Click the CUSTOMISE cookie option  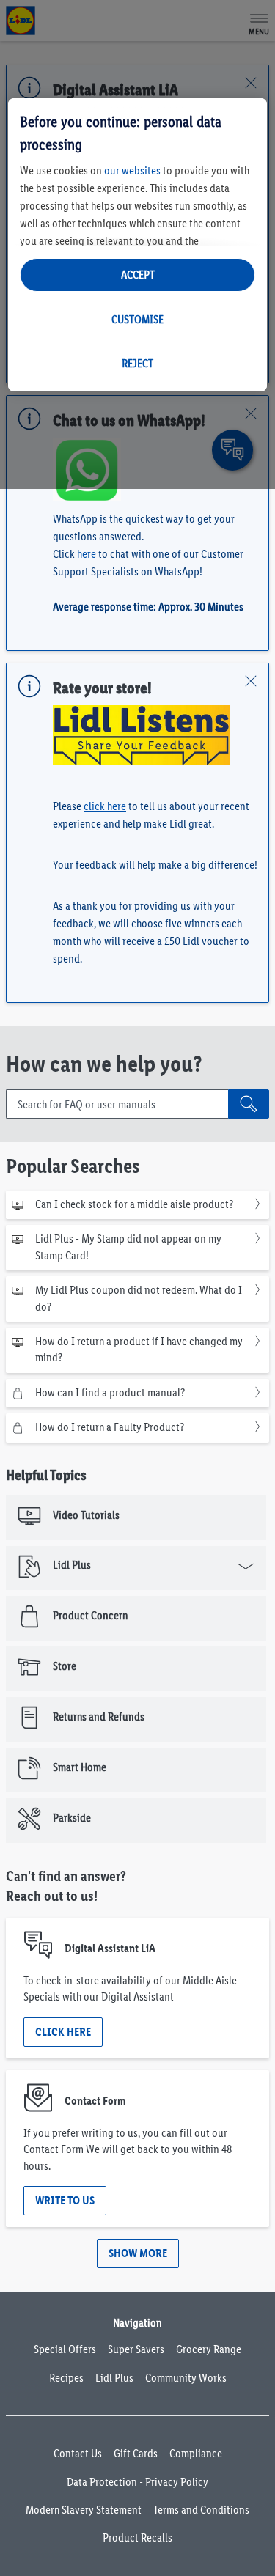[137, 319]
